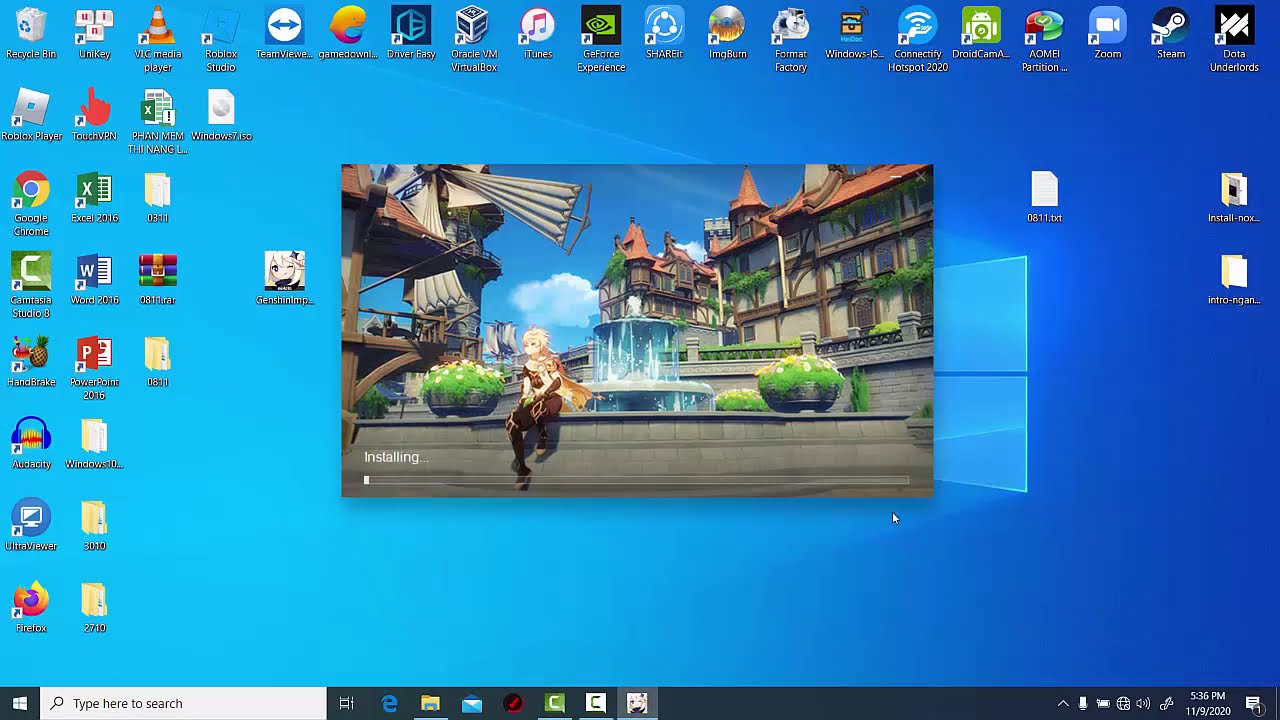Select the Steam desktop shortcut
This screenshot has width=1280, height=720.
pos(1171,33)
